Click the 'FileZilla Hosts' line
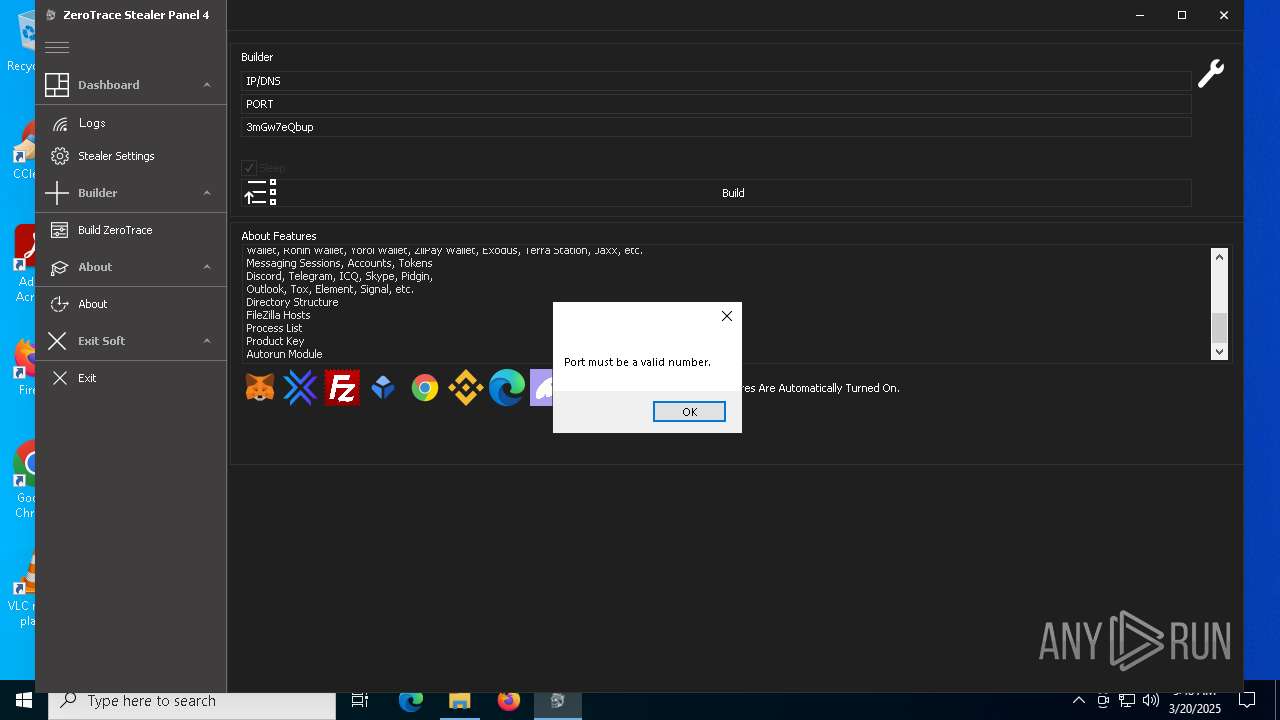Viewport: 1280px width, 720px height. pos(278,315)
